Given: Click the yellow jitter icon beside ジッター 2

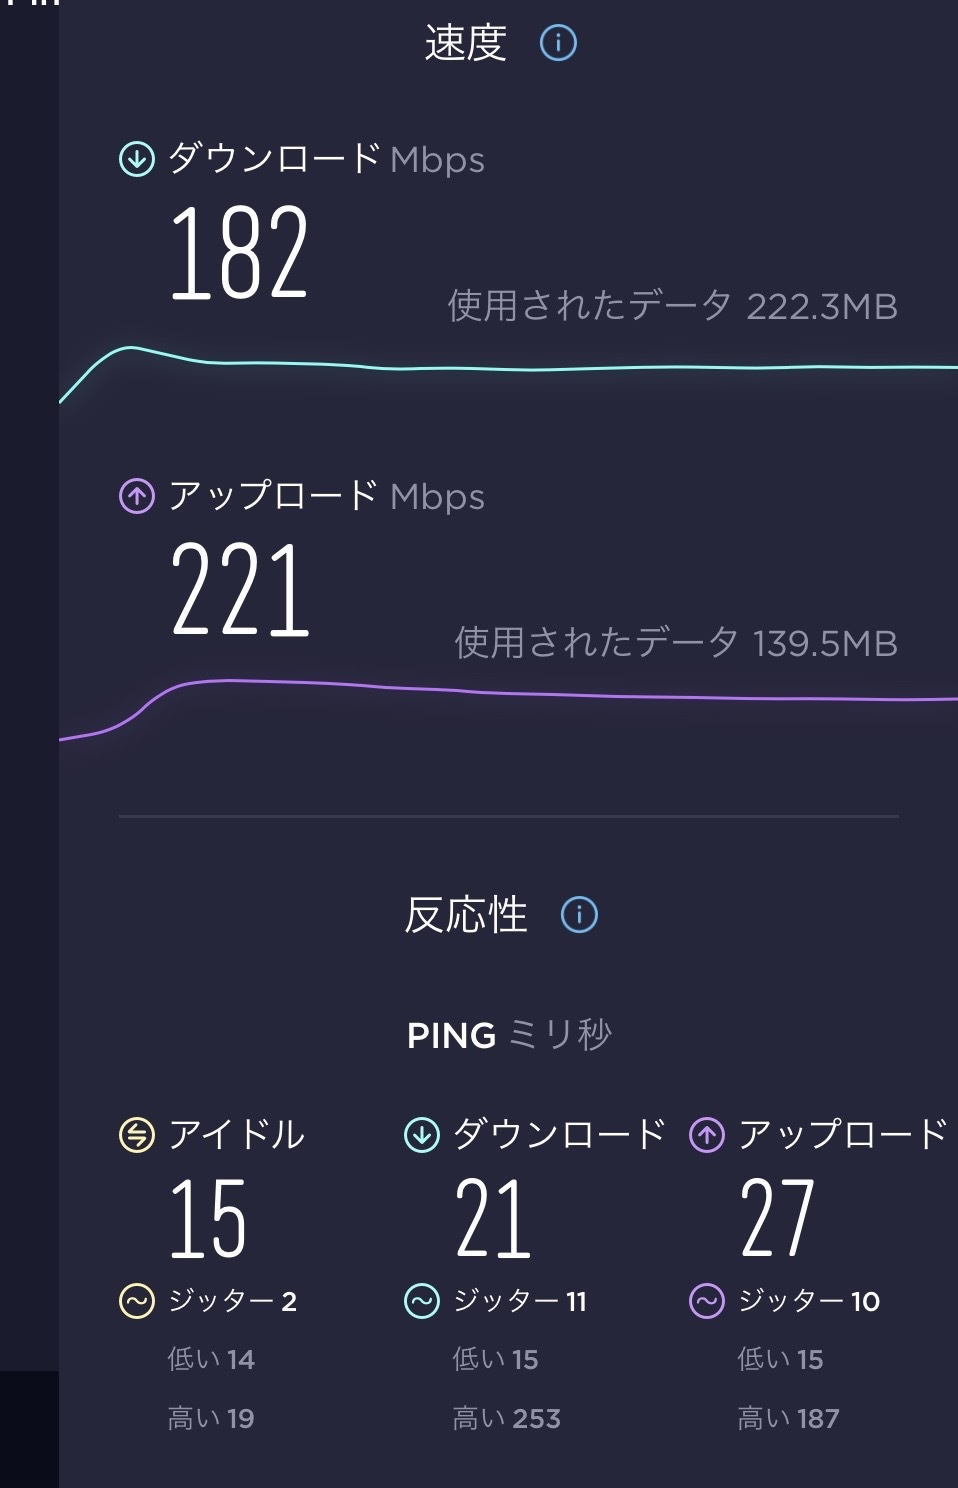Looking at the screenshot, I should [x=137, y=1301].
